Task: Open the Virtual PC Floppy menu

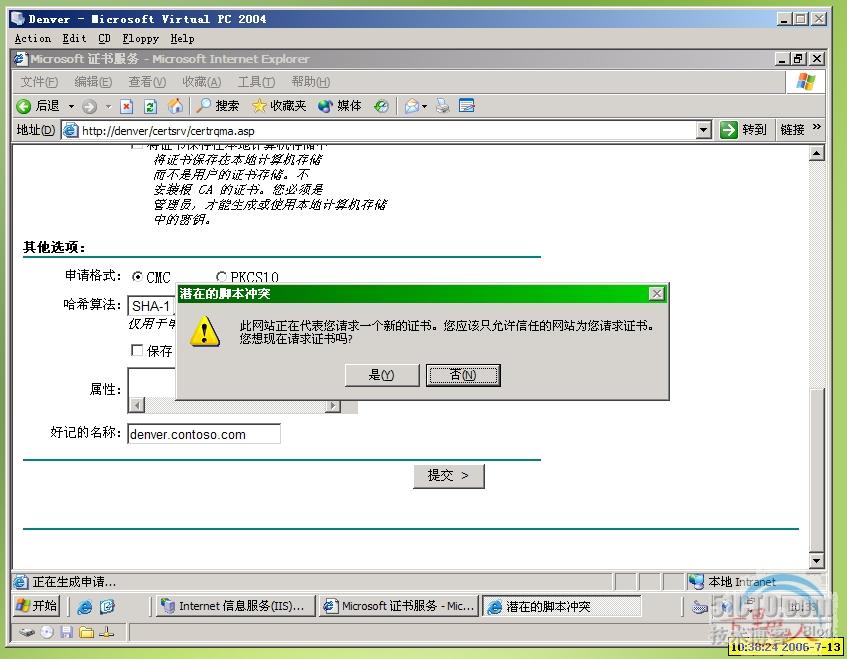Action: point(140,39)
